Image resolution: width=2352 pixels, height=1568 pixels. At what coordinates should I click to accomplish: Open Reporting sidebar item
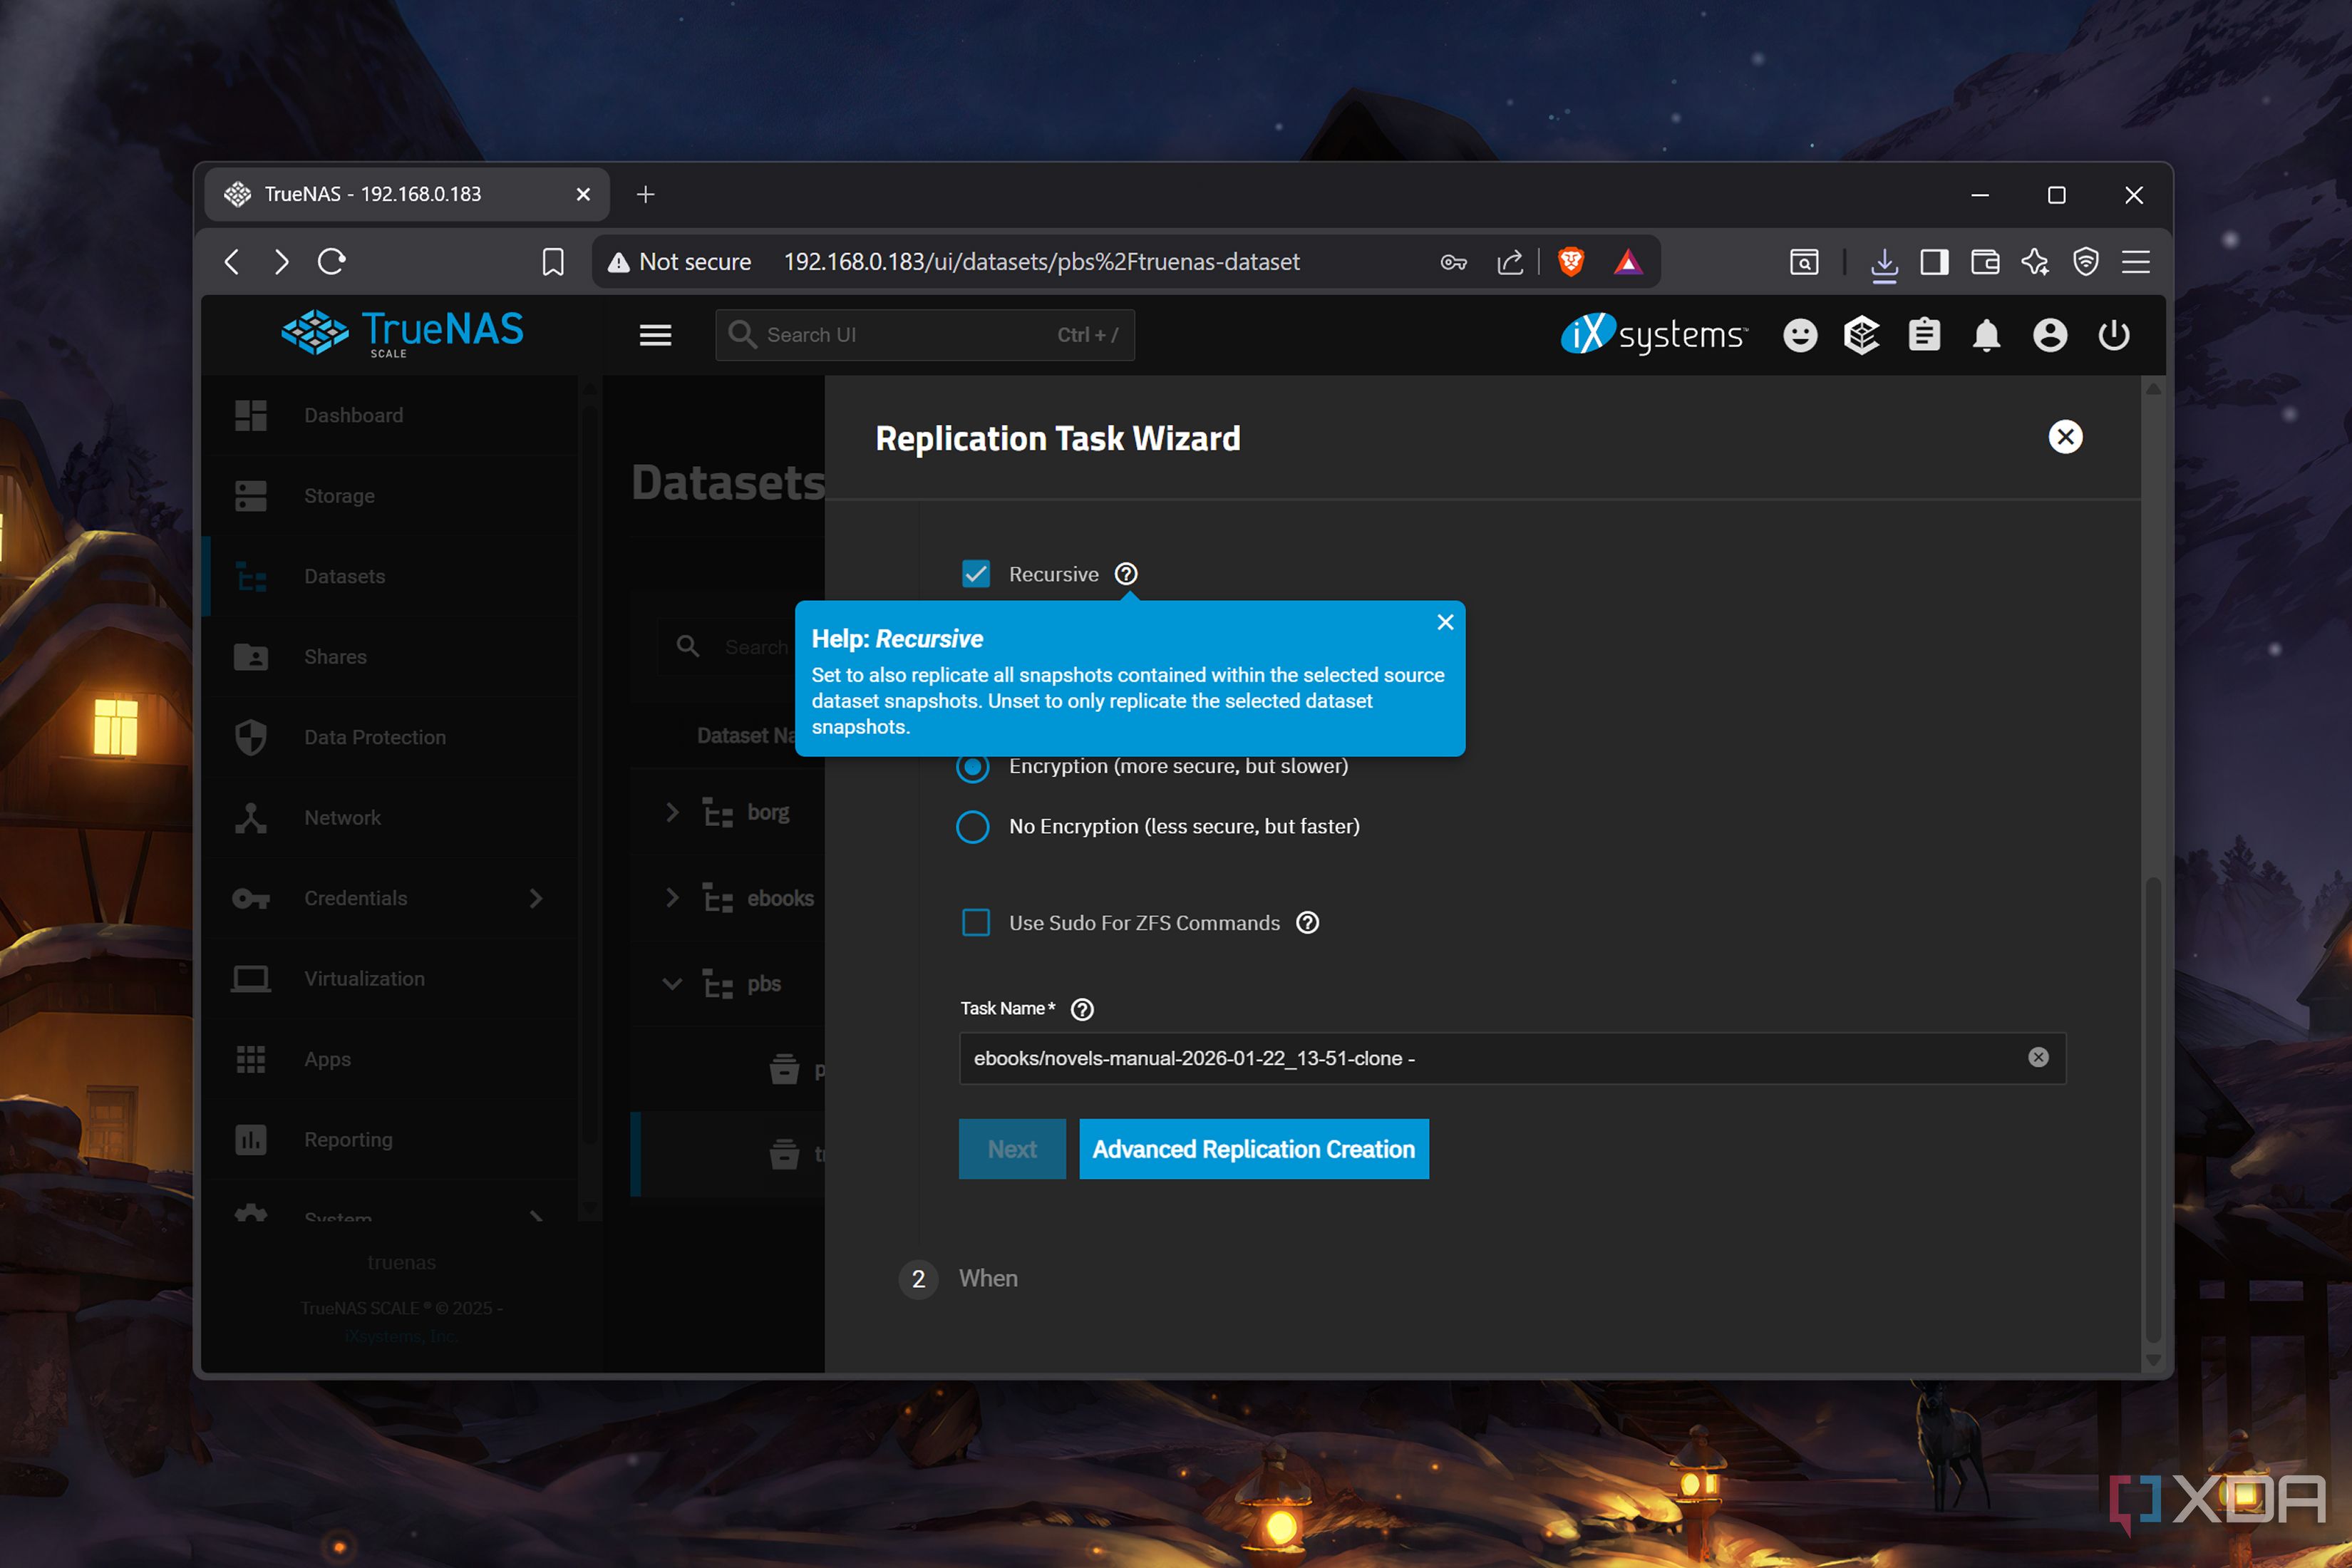point(390,1140)
